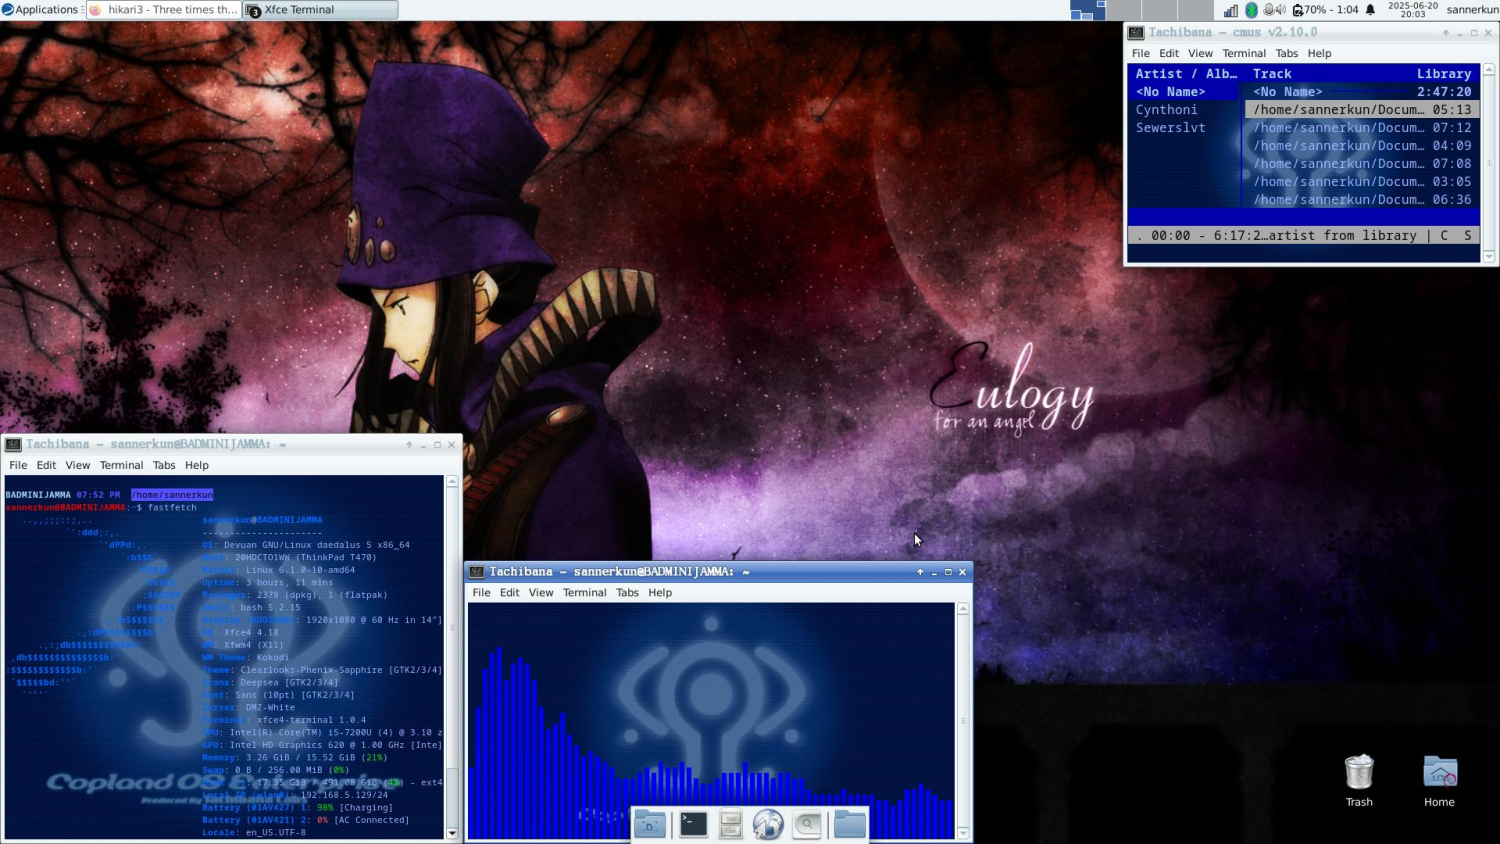Open the Trash desktop icon
The height and width of the screenshot is (844, 1500).
(1359, 781)
